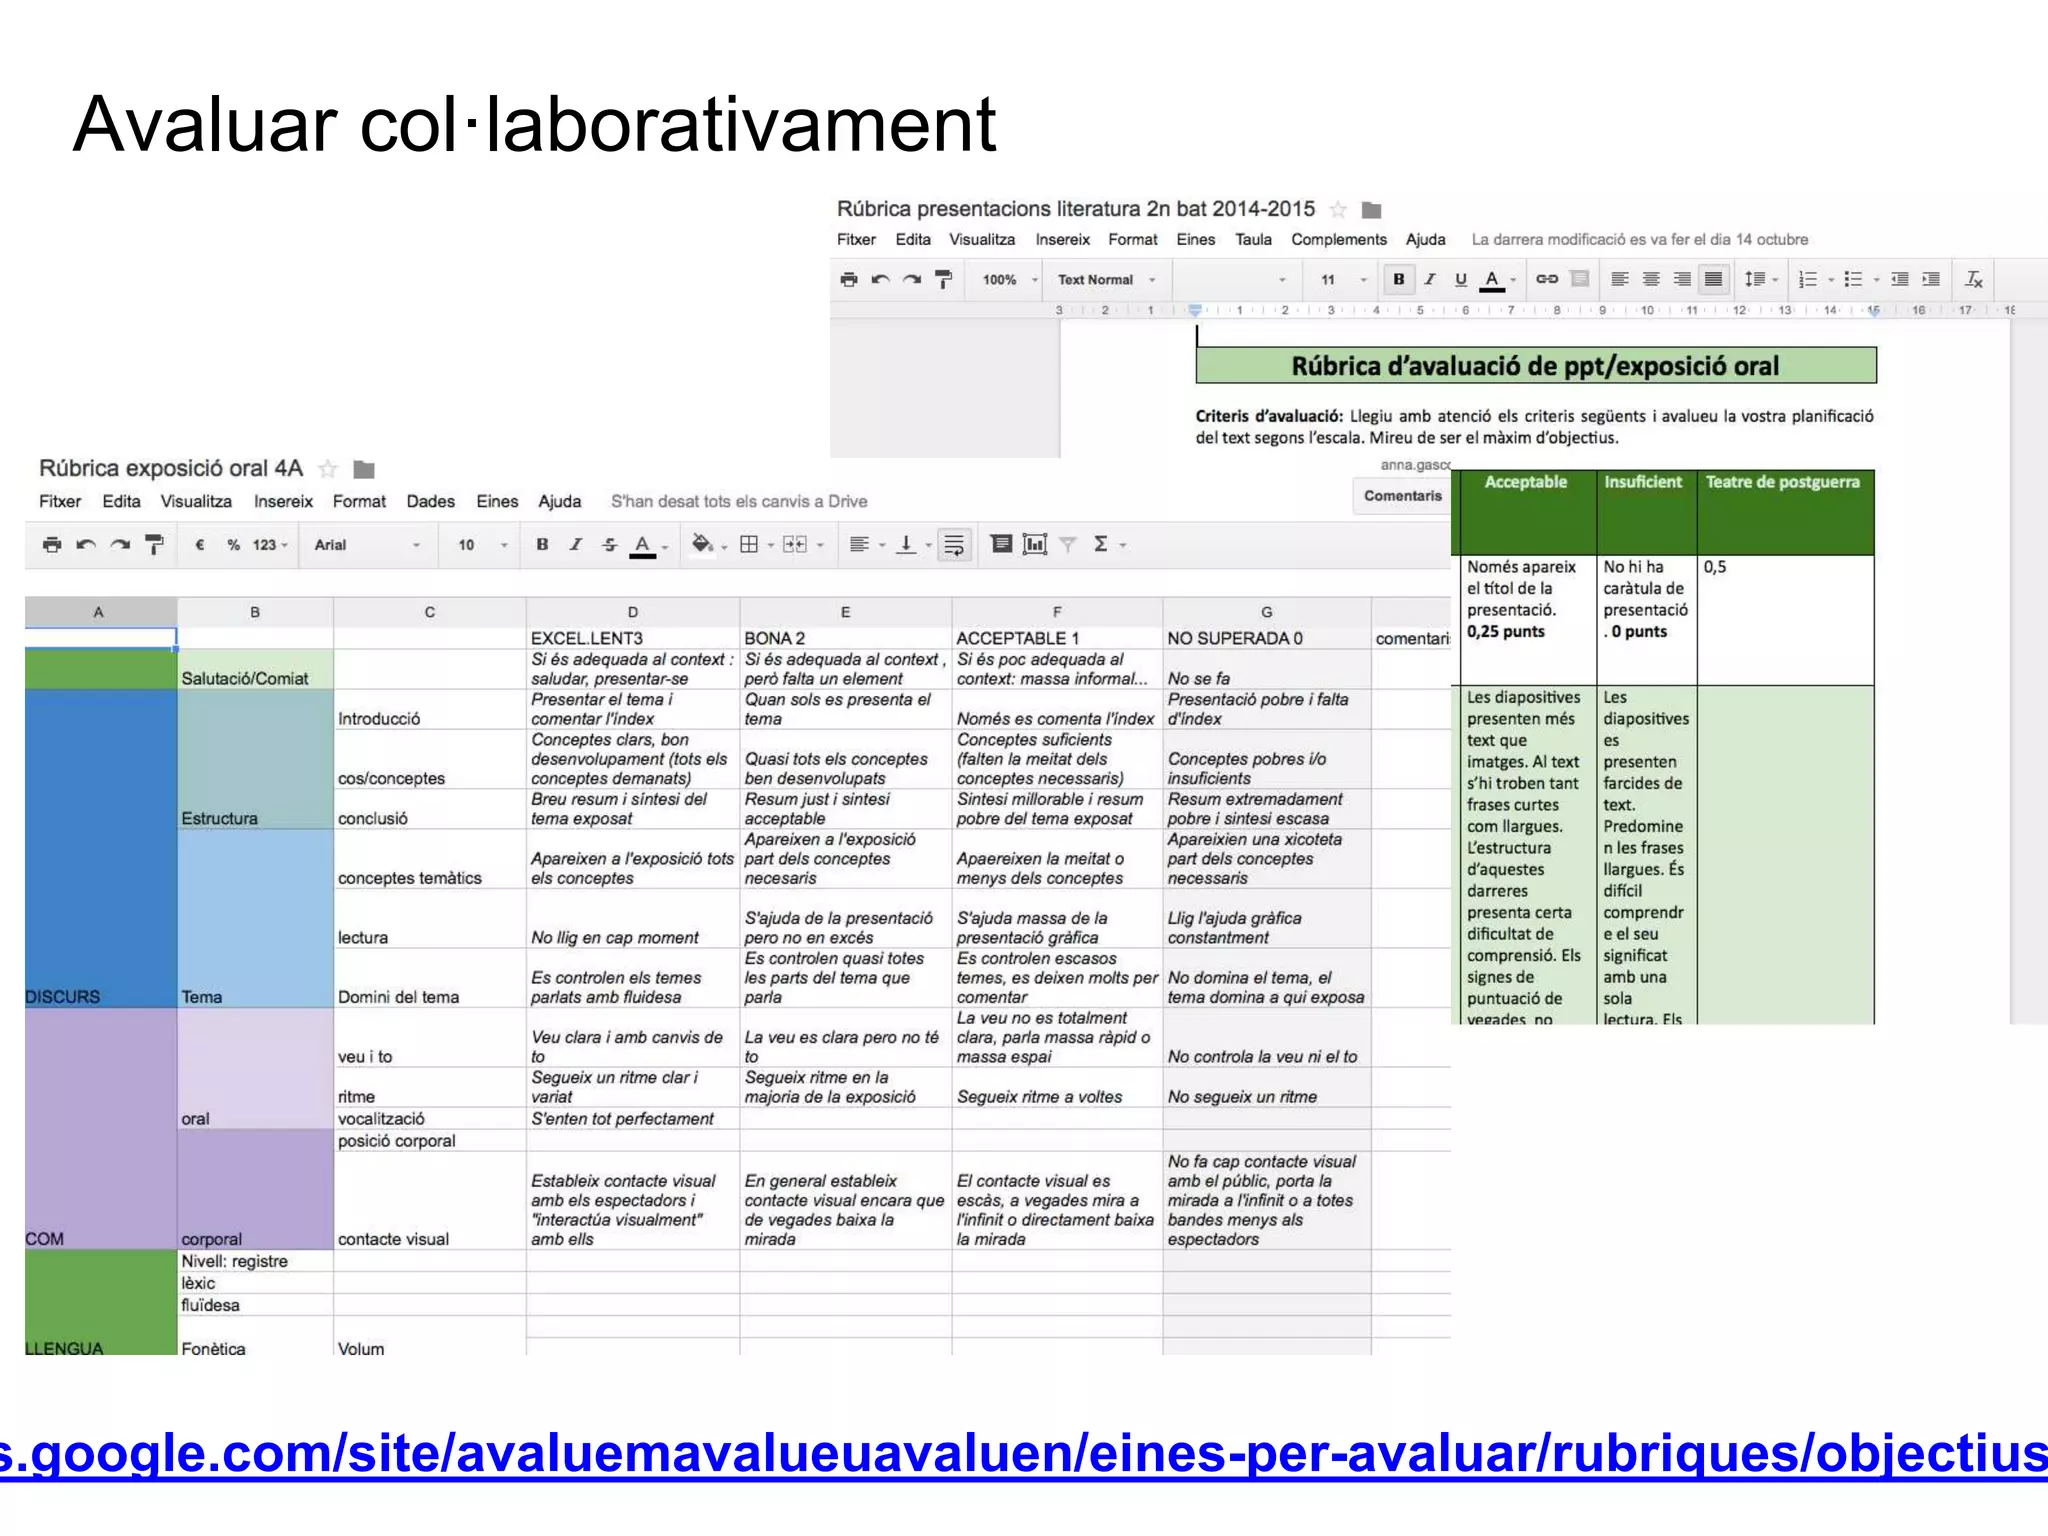Select column D header in spreadsheet
Image resolution: width=2048 pixels, height=1536 pixels.
coord(632,612)
